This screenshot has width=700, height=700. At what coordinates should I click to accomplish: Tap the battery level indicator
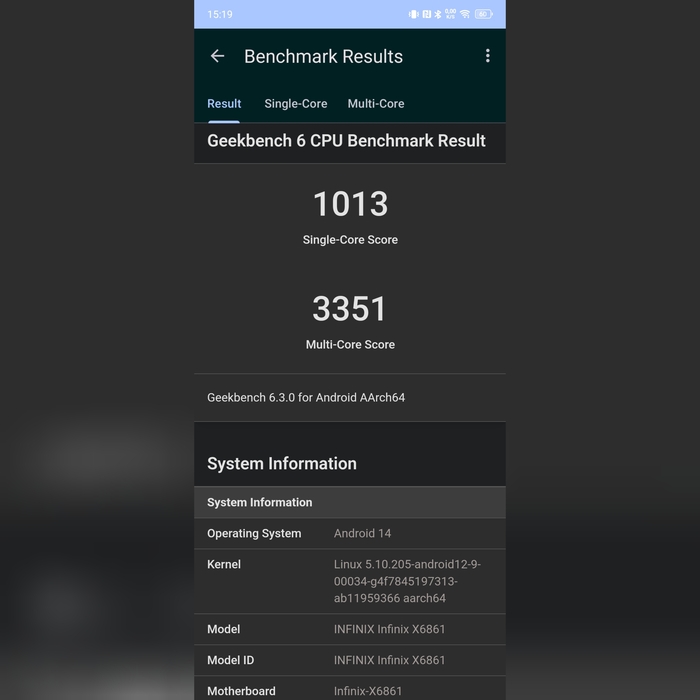[x=483, y=14]
